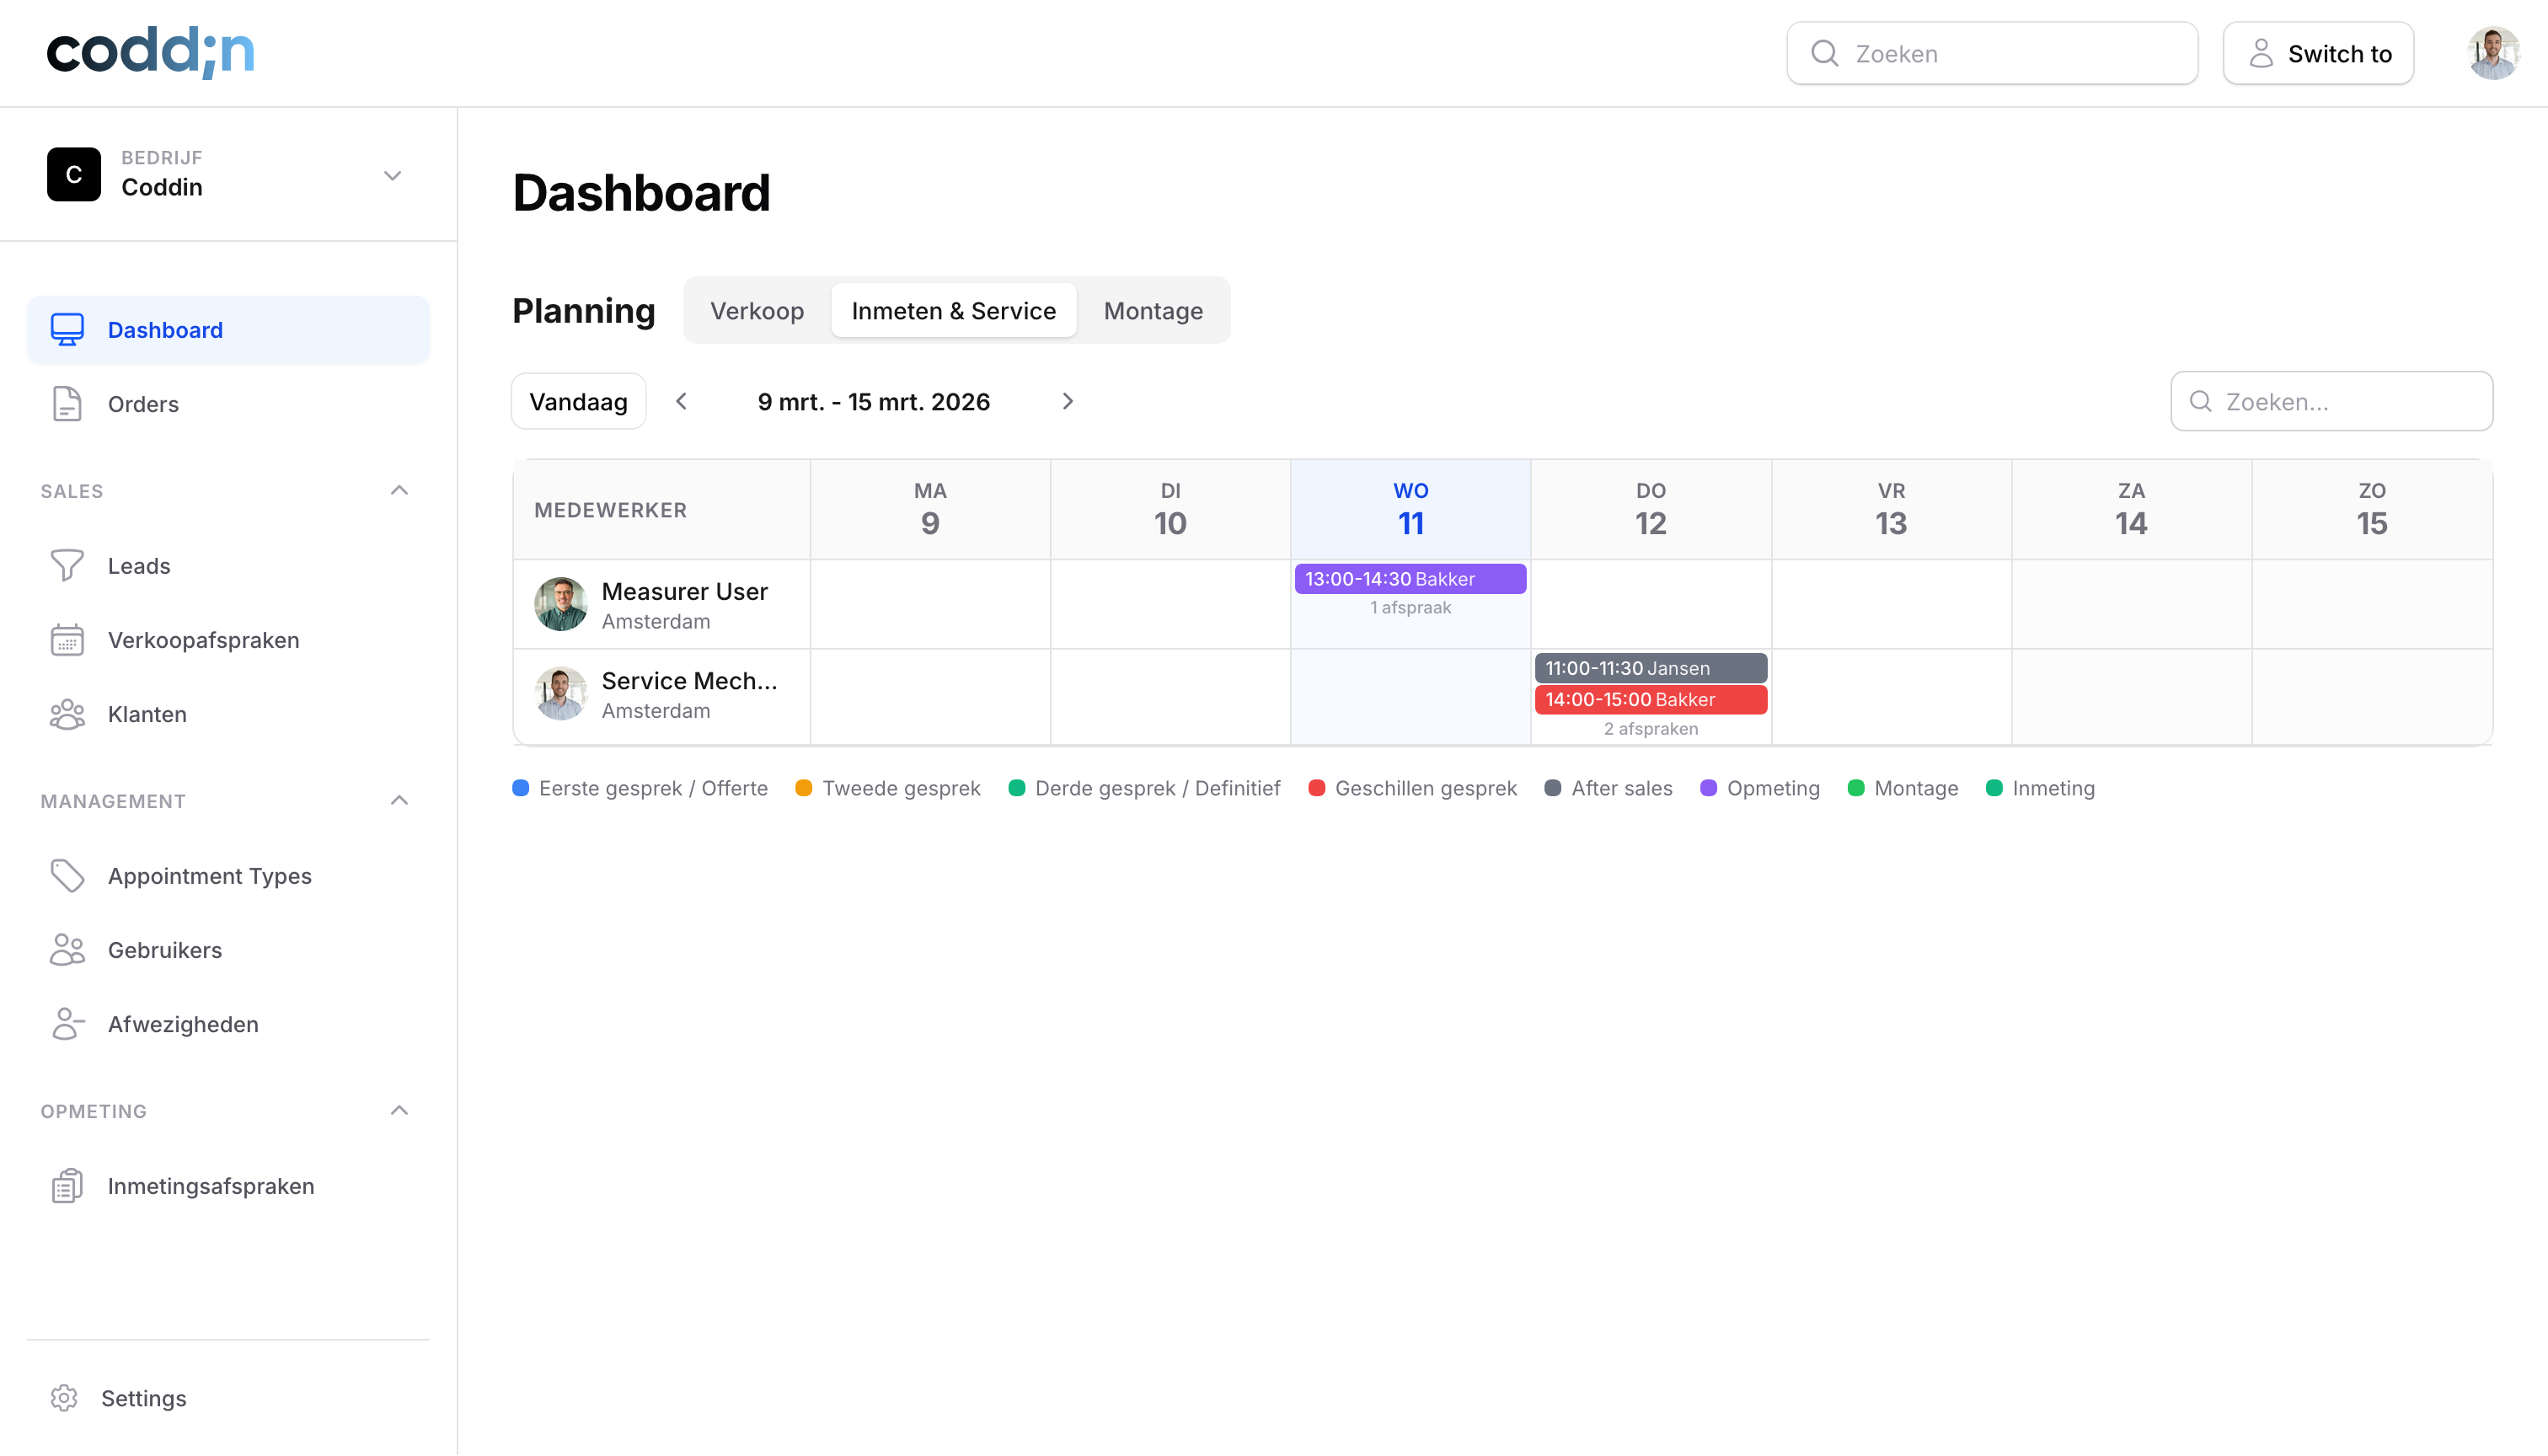Collapse the SALES section
Screen dimensions: 2548x1456
tap(399, 490)
